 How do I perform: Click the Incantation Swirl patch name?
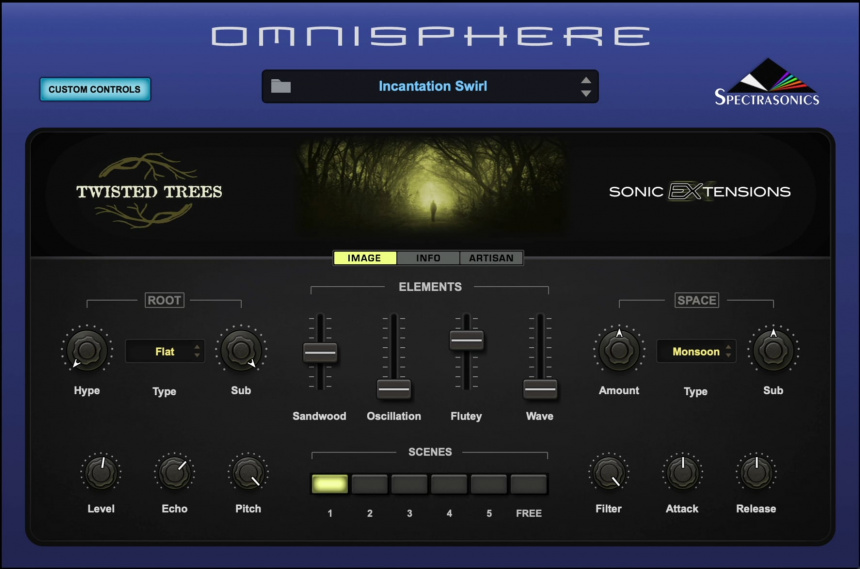click(x=433, y=86)
